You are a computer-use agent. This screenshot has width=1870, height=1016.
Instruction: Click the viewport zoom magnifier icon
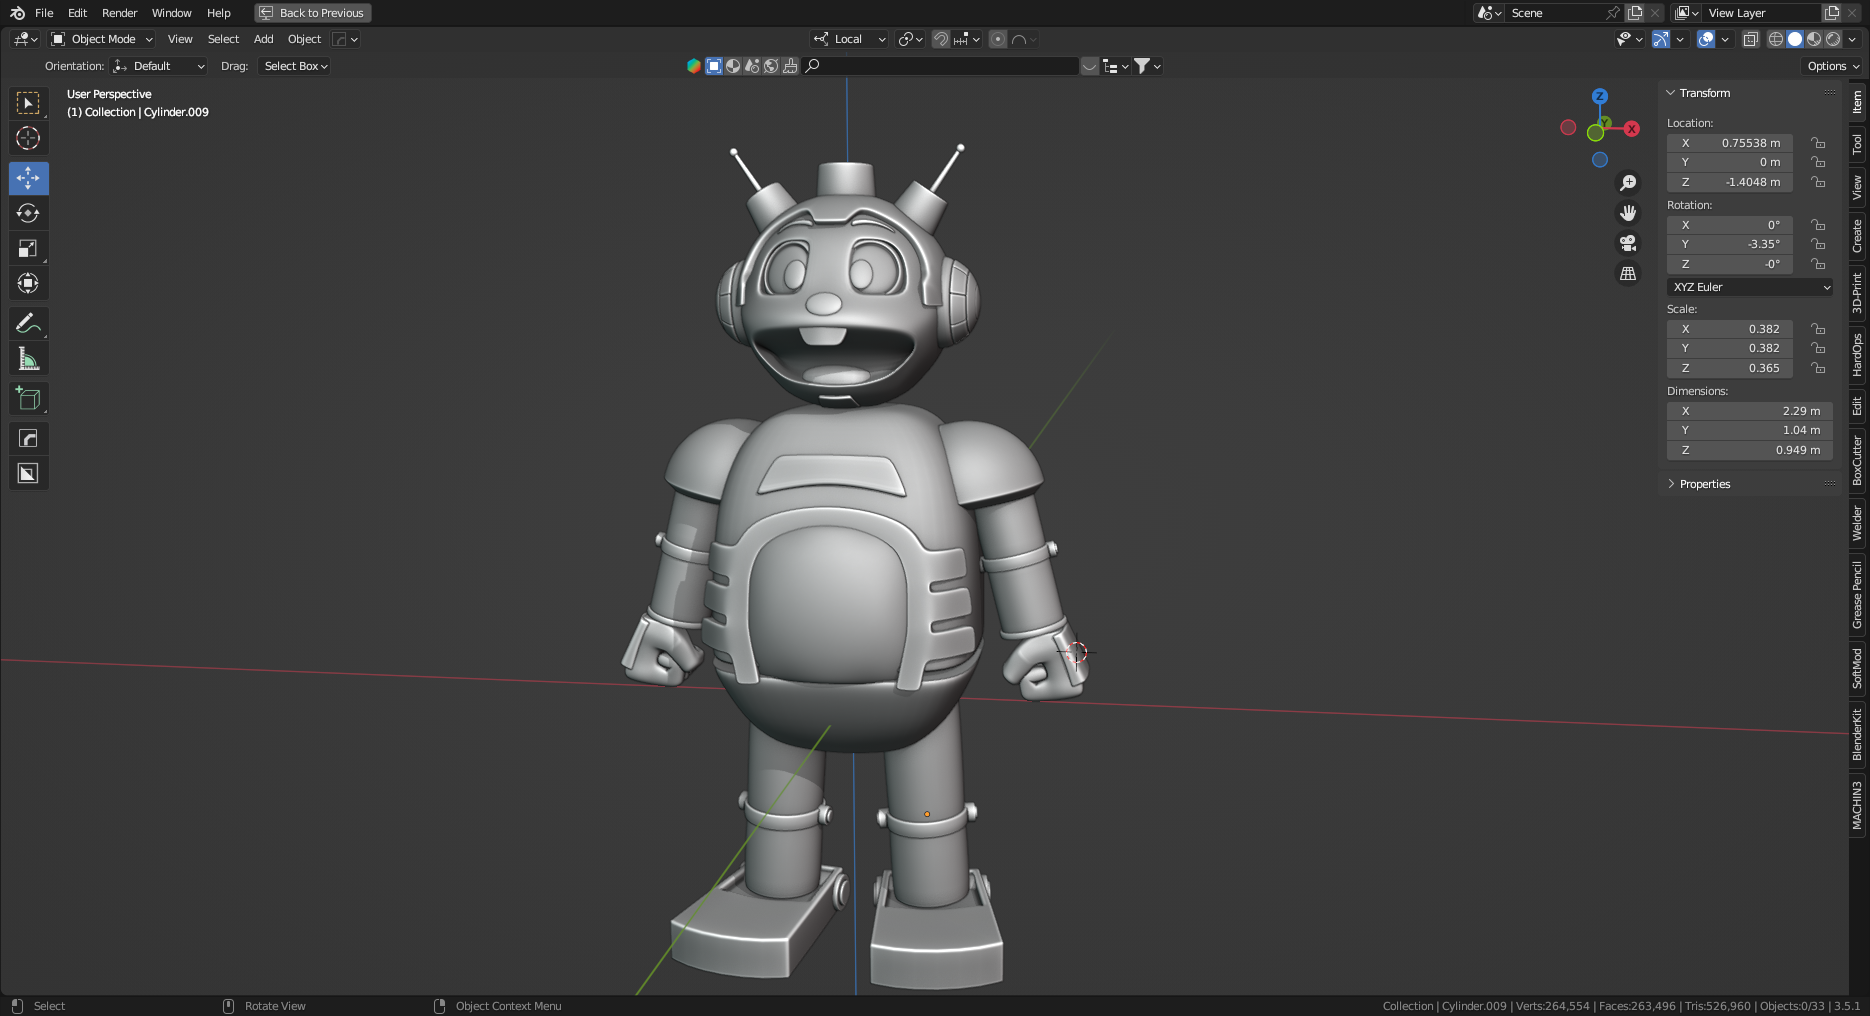(1628, 183)
